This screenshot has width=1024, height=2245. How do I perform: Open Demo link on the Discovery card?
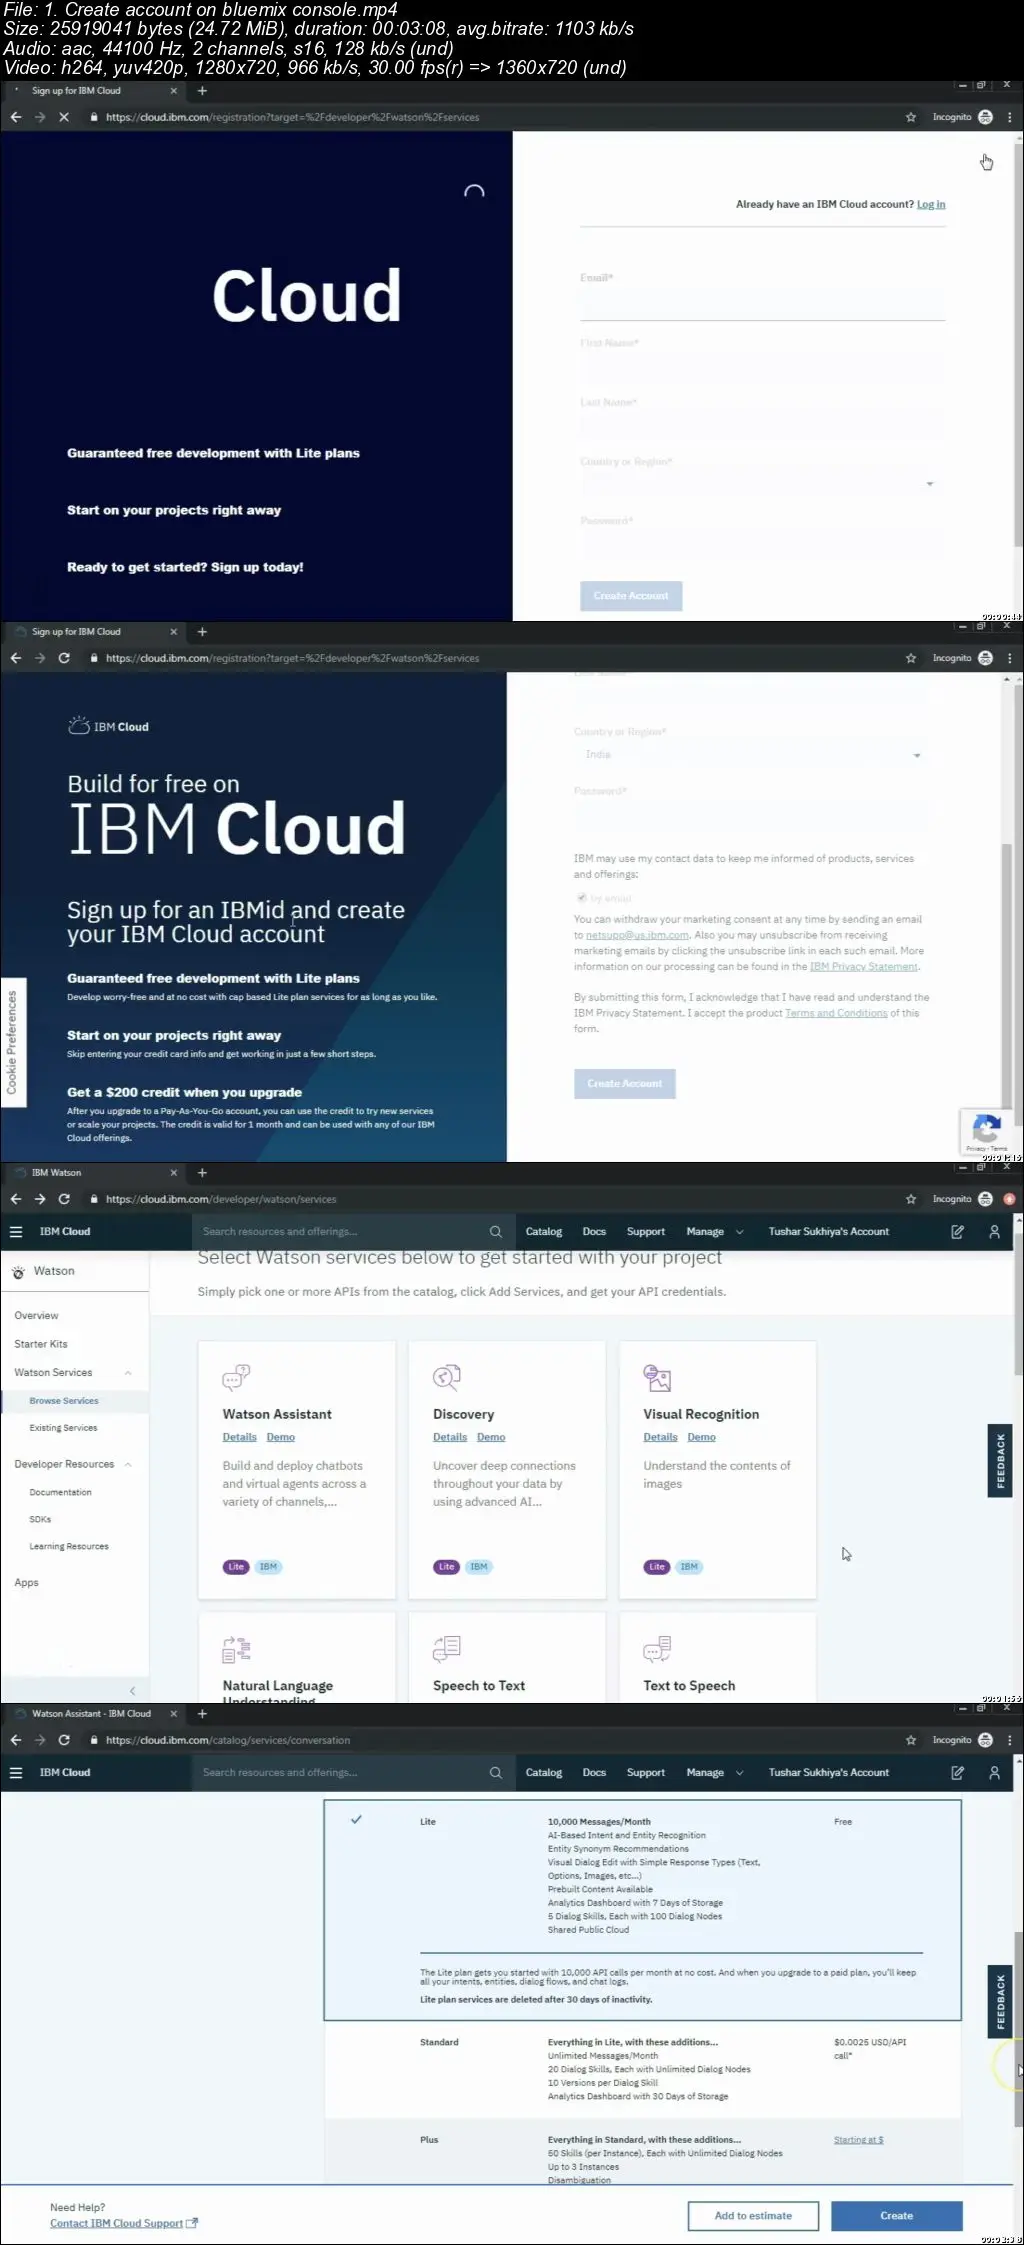coord(491,1437)
